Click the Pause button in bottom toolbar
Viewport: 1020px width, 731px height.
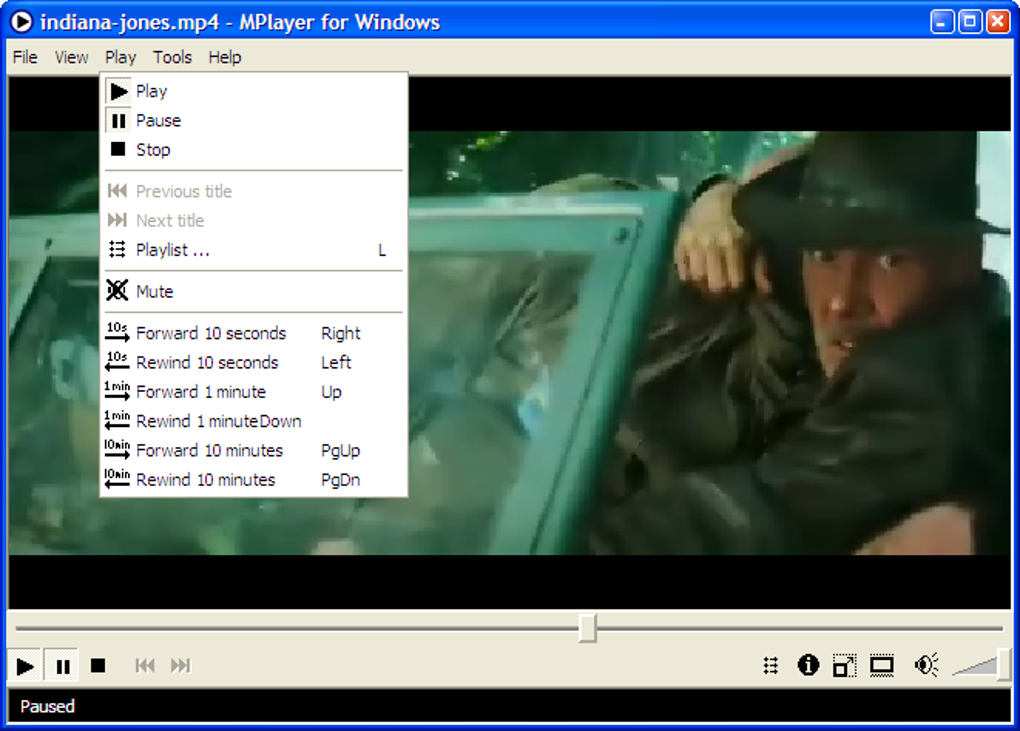(x=62, y=666)
